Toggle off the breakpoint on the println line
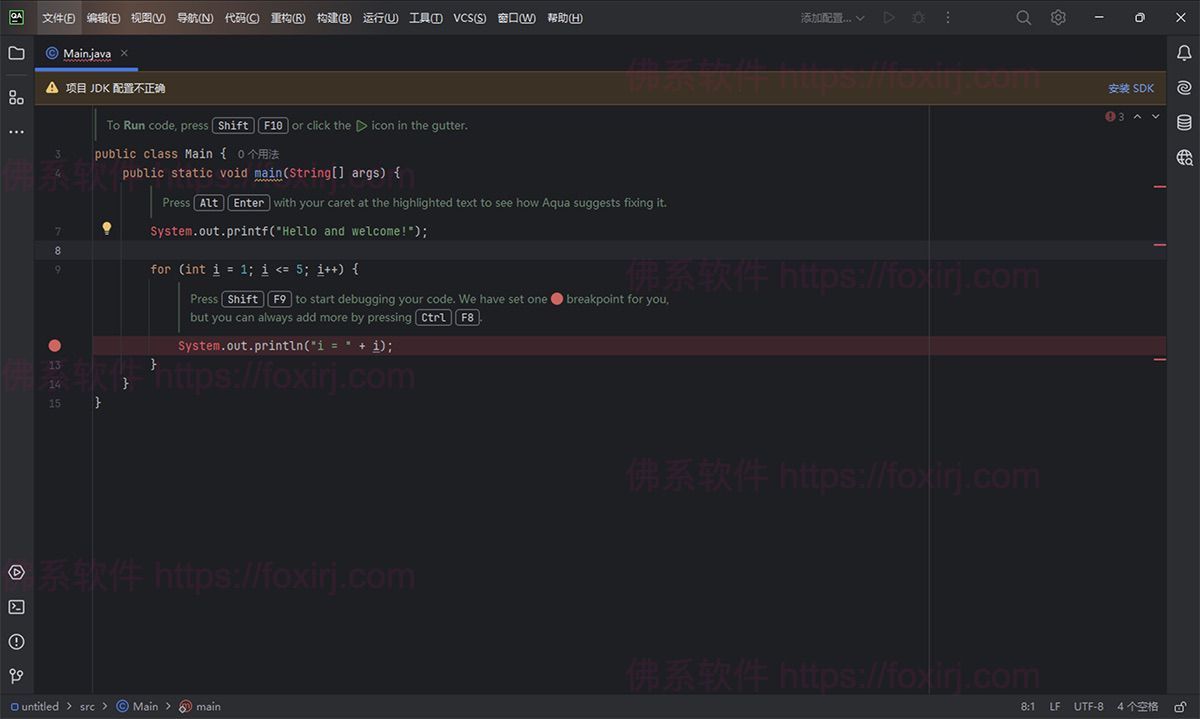Screen dimensions: 1200x719 tap(55, 345)
